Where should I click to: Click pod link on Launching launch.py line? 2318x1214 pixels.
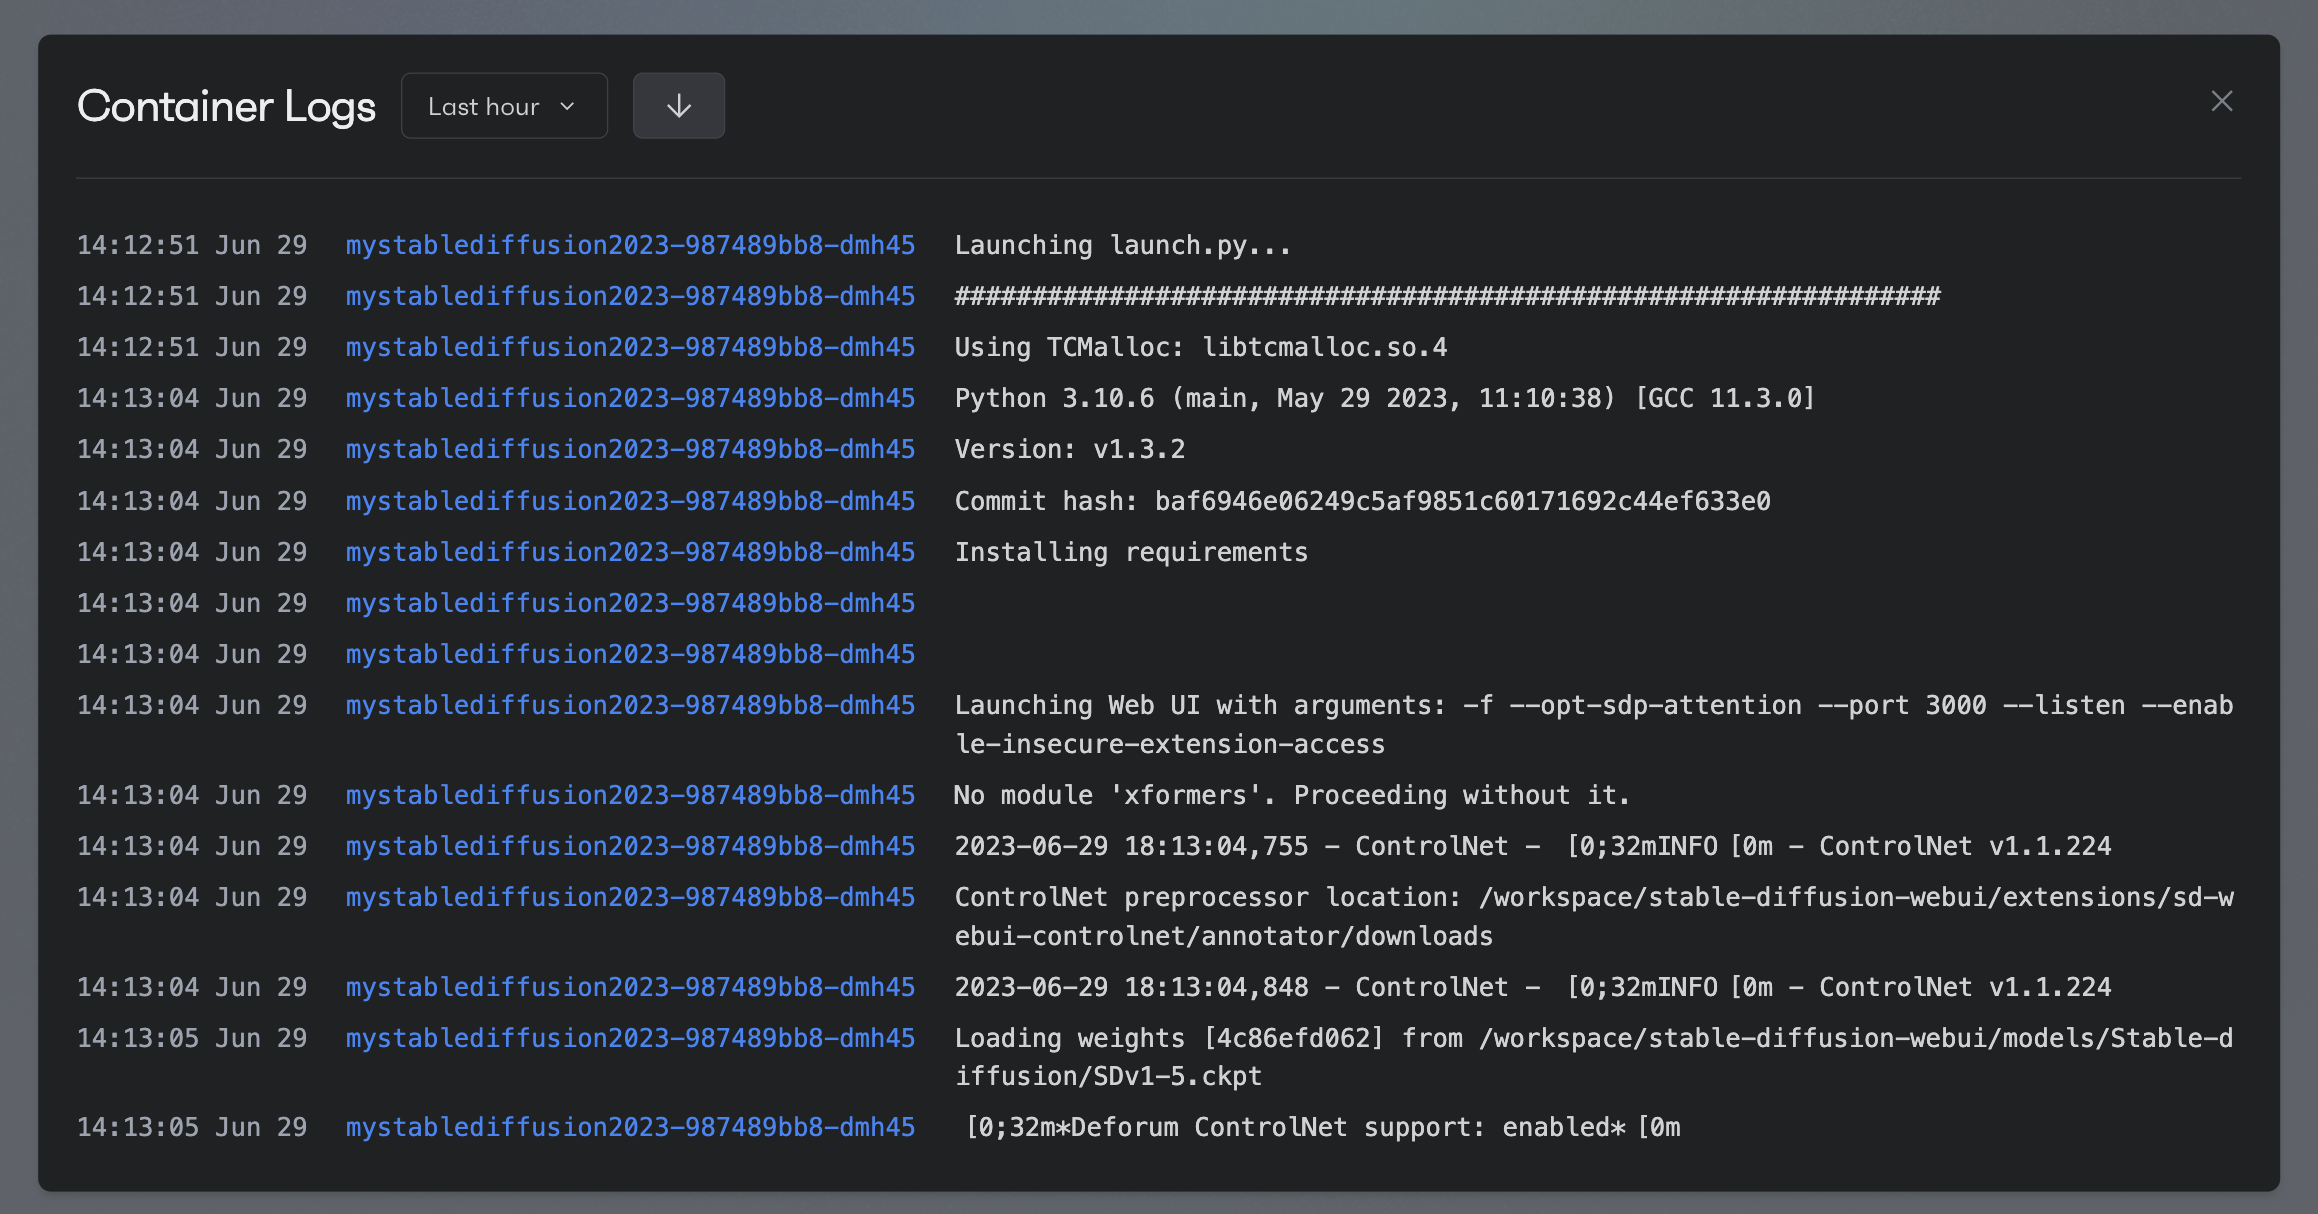click(x=630, y=245)
